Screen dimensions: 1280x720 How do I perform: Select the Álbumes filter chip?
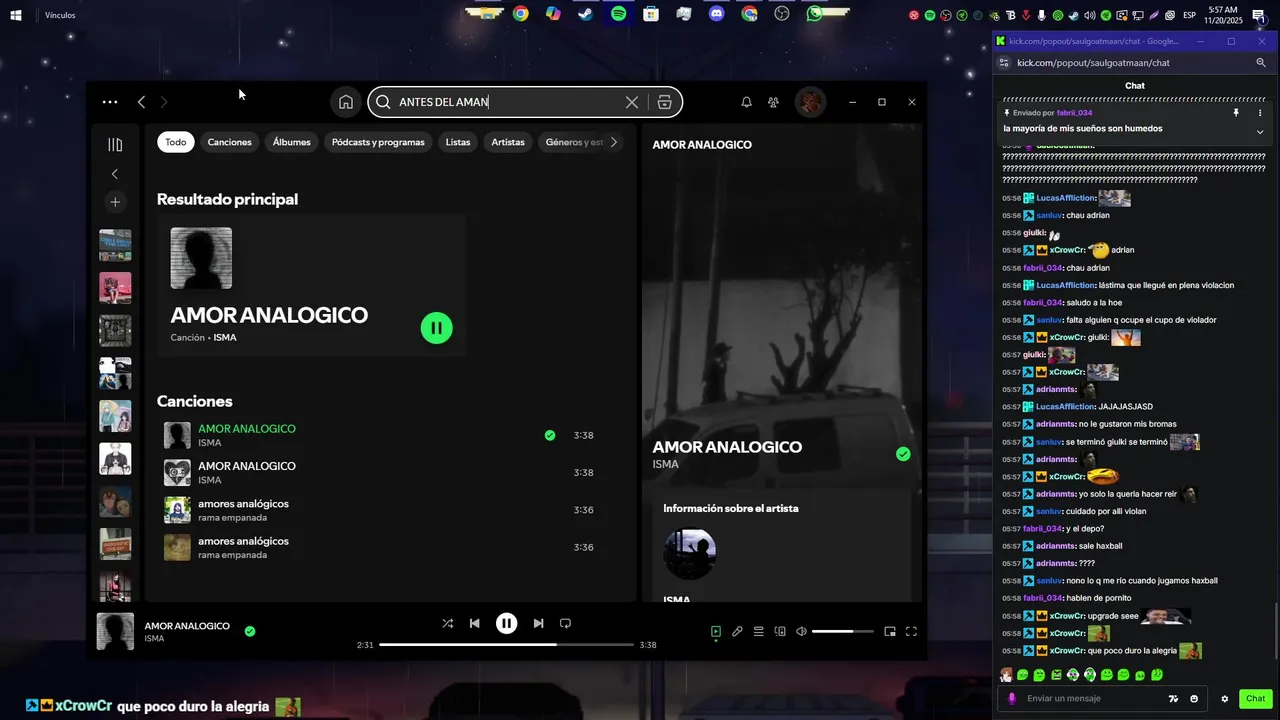point(292,142)
